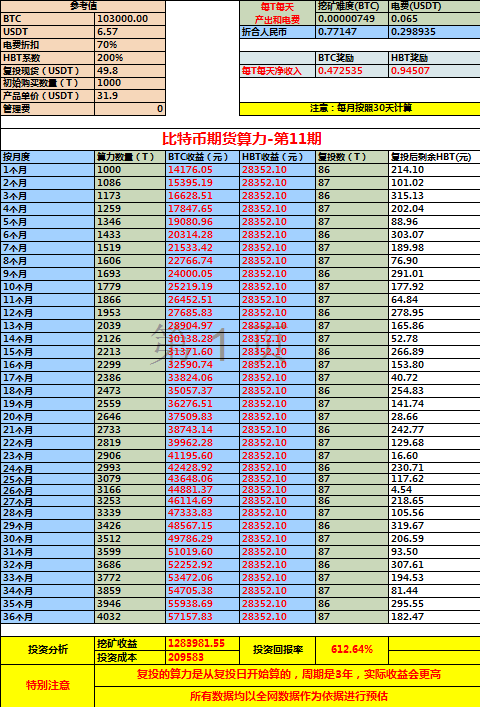Select the electricity discount value 70%
The width and height of the screenshot is (480, 707).
(x=130, y=45)
